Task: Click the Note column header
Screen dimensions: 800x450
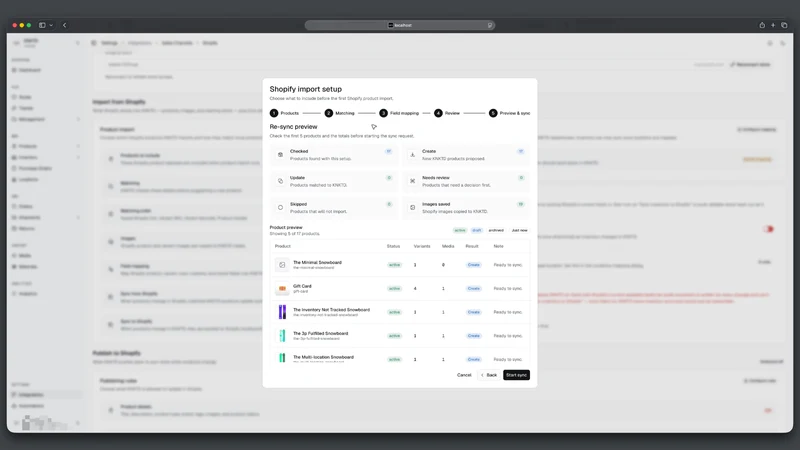Action: (498, 246)
